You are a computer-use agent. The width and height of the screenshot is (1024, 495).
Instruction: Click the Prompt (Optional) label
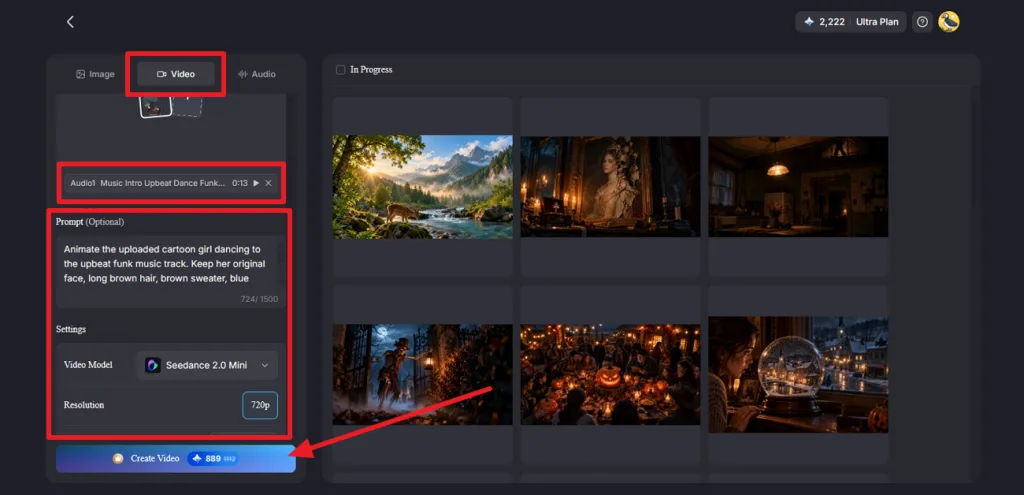tap(90, 222)
